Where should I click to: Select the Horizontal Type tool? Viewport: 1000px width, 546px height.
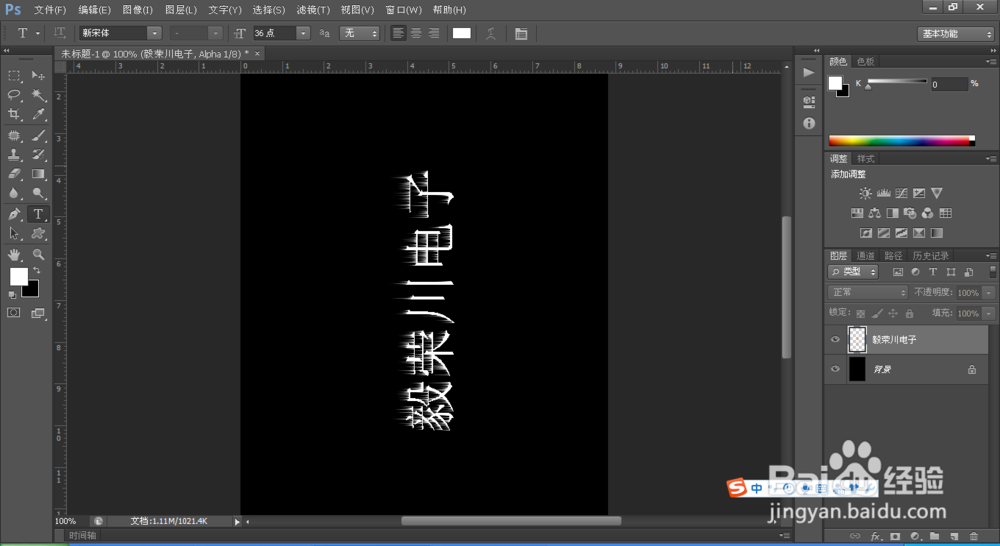point(38,214)
